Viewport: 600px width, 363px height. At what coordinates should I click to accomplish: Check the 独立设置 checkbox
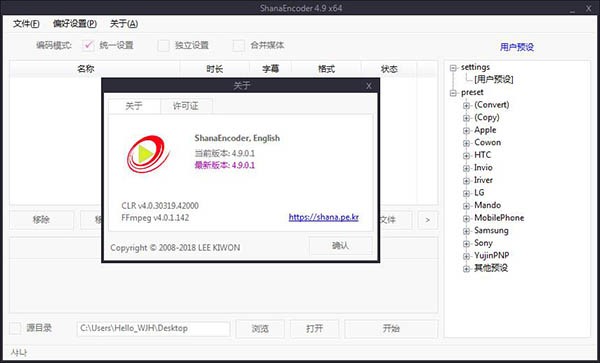163,45
